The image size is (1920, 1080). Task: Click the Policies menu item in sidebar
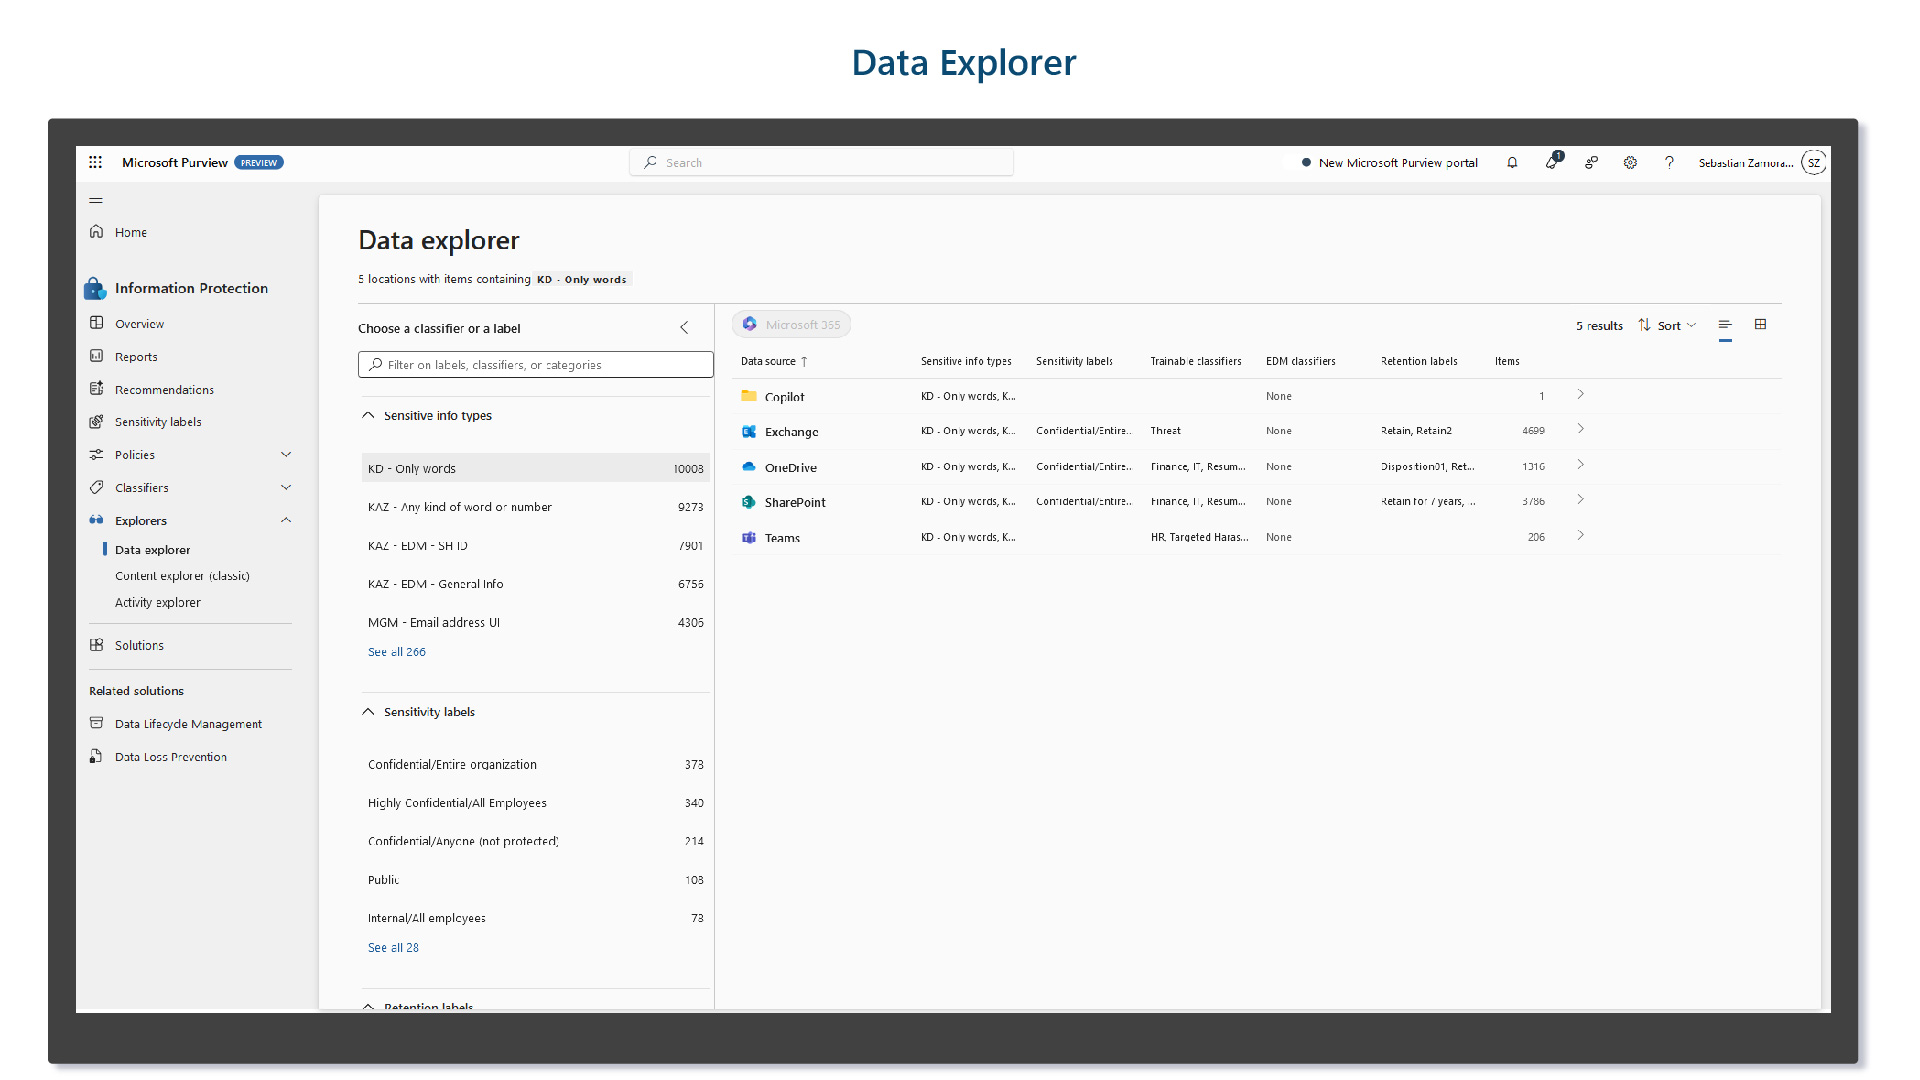(135, 454)
